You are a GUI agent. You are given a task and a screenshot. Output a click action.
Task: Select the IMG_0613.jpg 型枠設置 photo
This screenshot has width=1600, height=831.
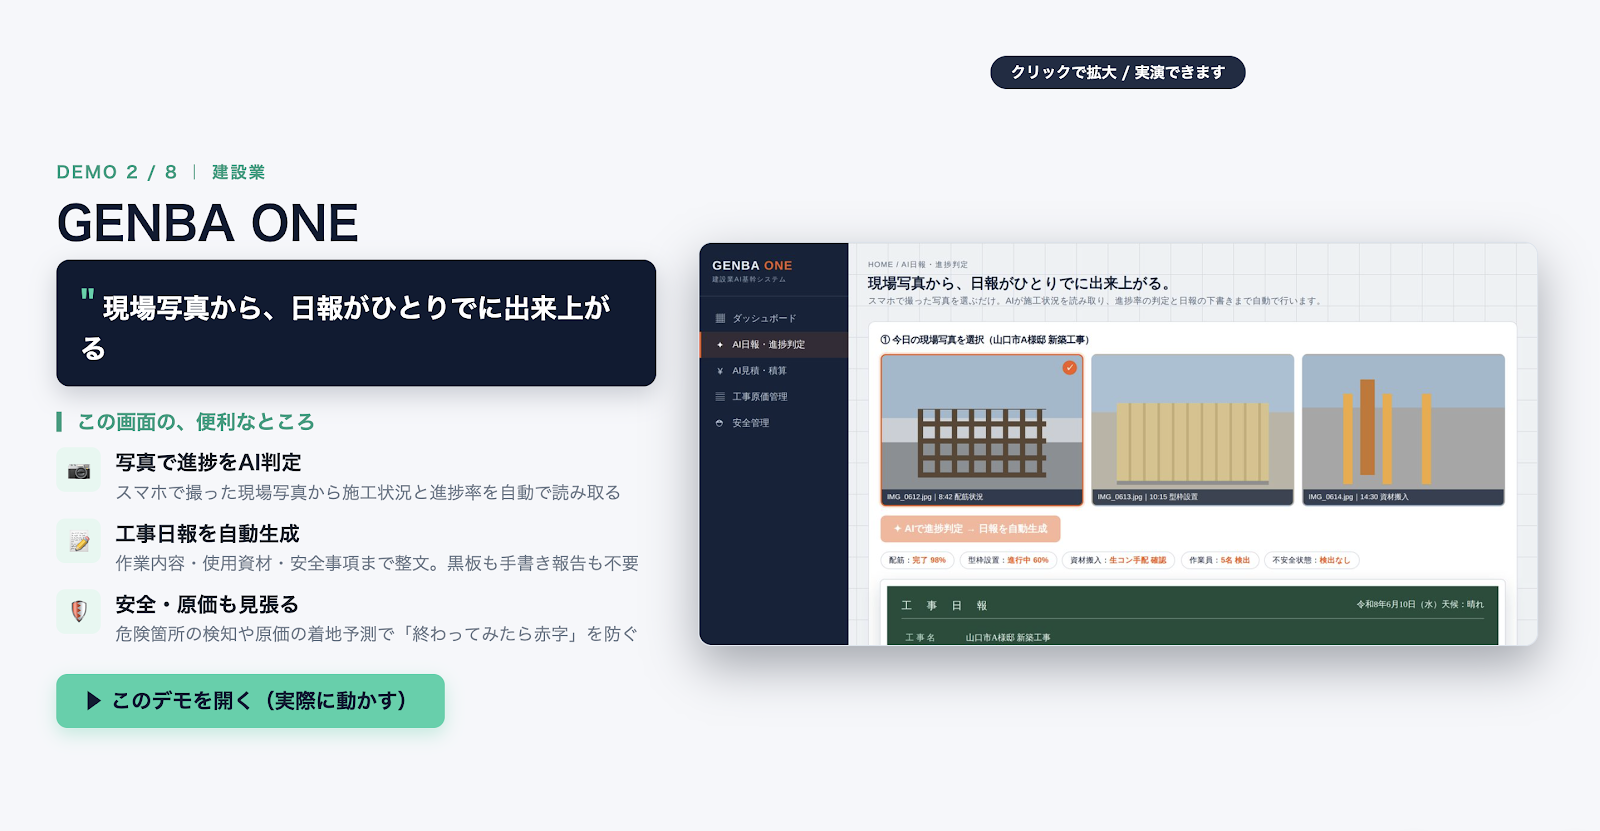(x=1193, y=430)
